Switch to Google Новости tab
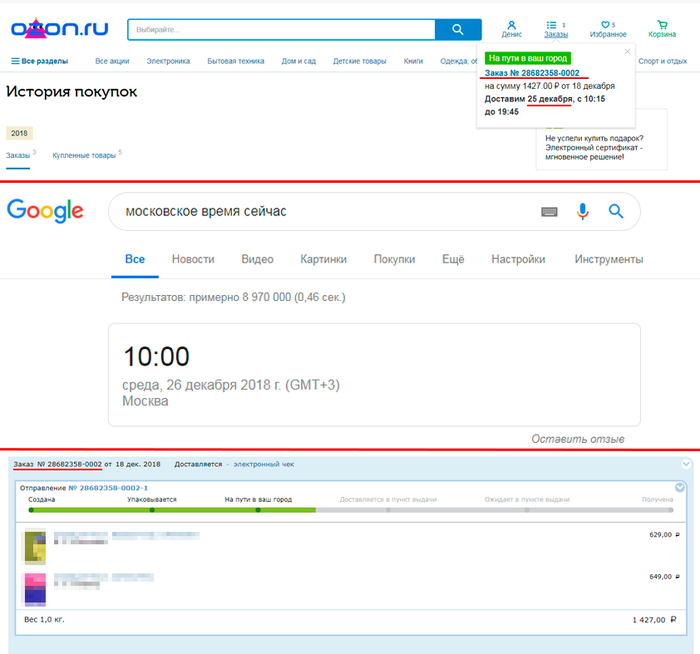Viewport: 700px width, 654px height. (x=193, y=259)
